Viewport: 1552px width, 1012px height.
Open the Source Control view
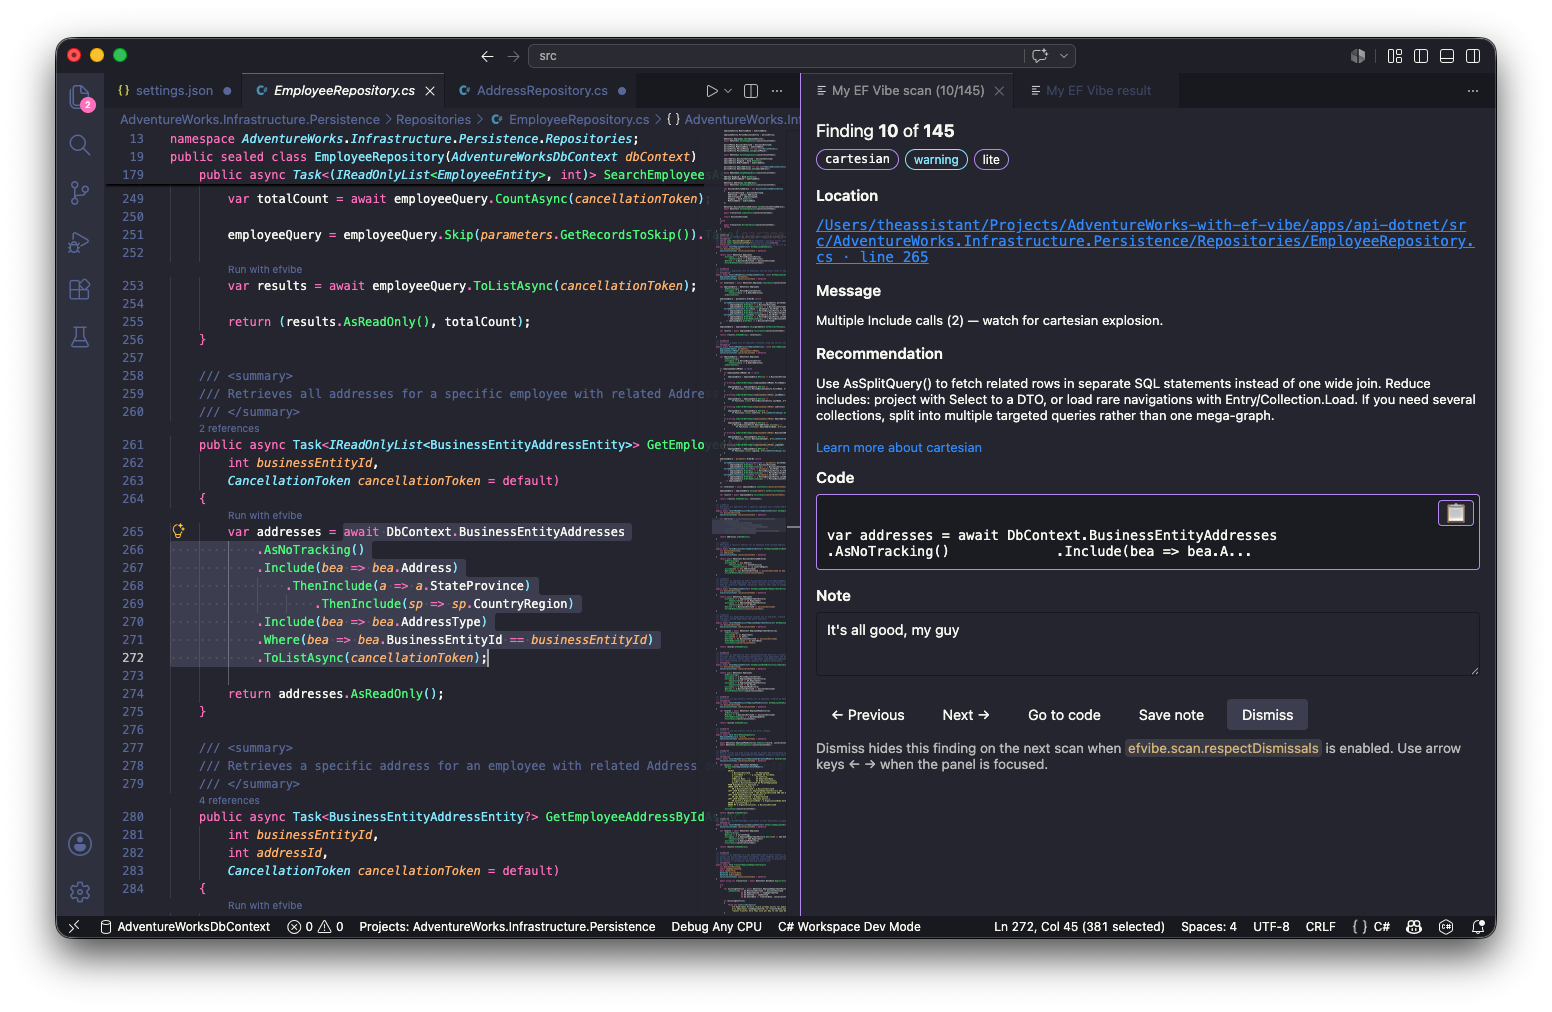(x=80, y=193)
